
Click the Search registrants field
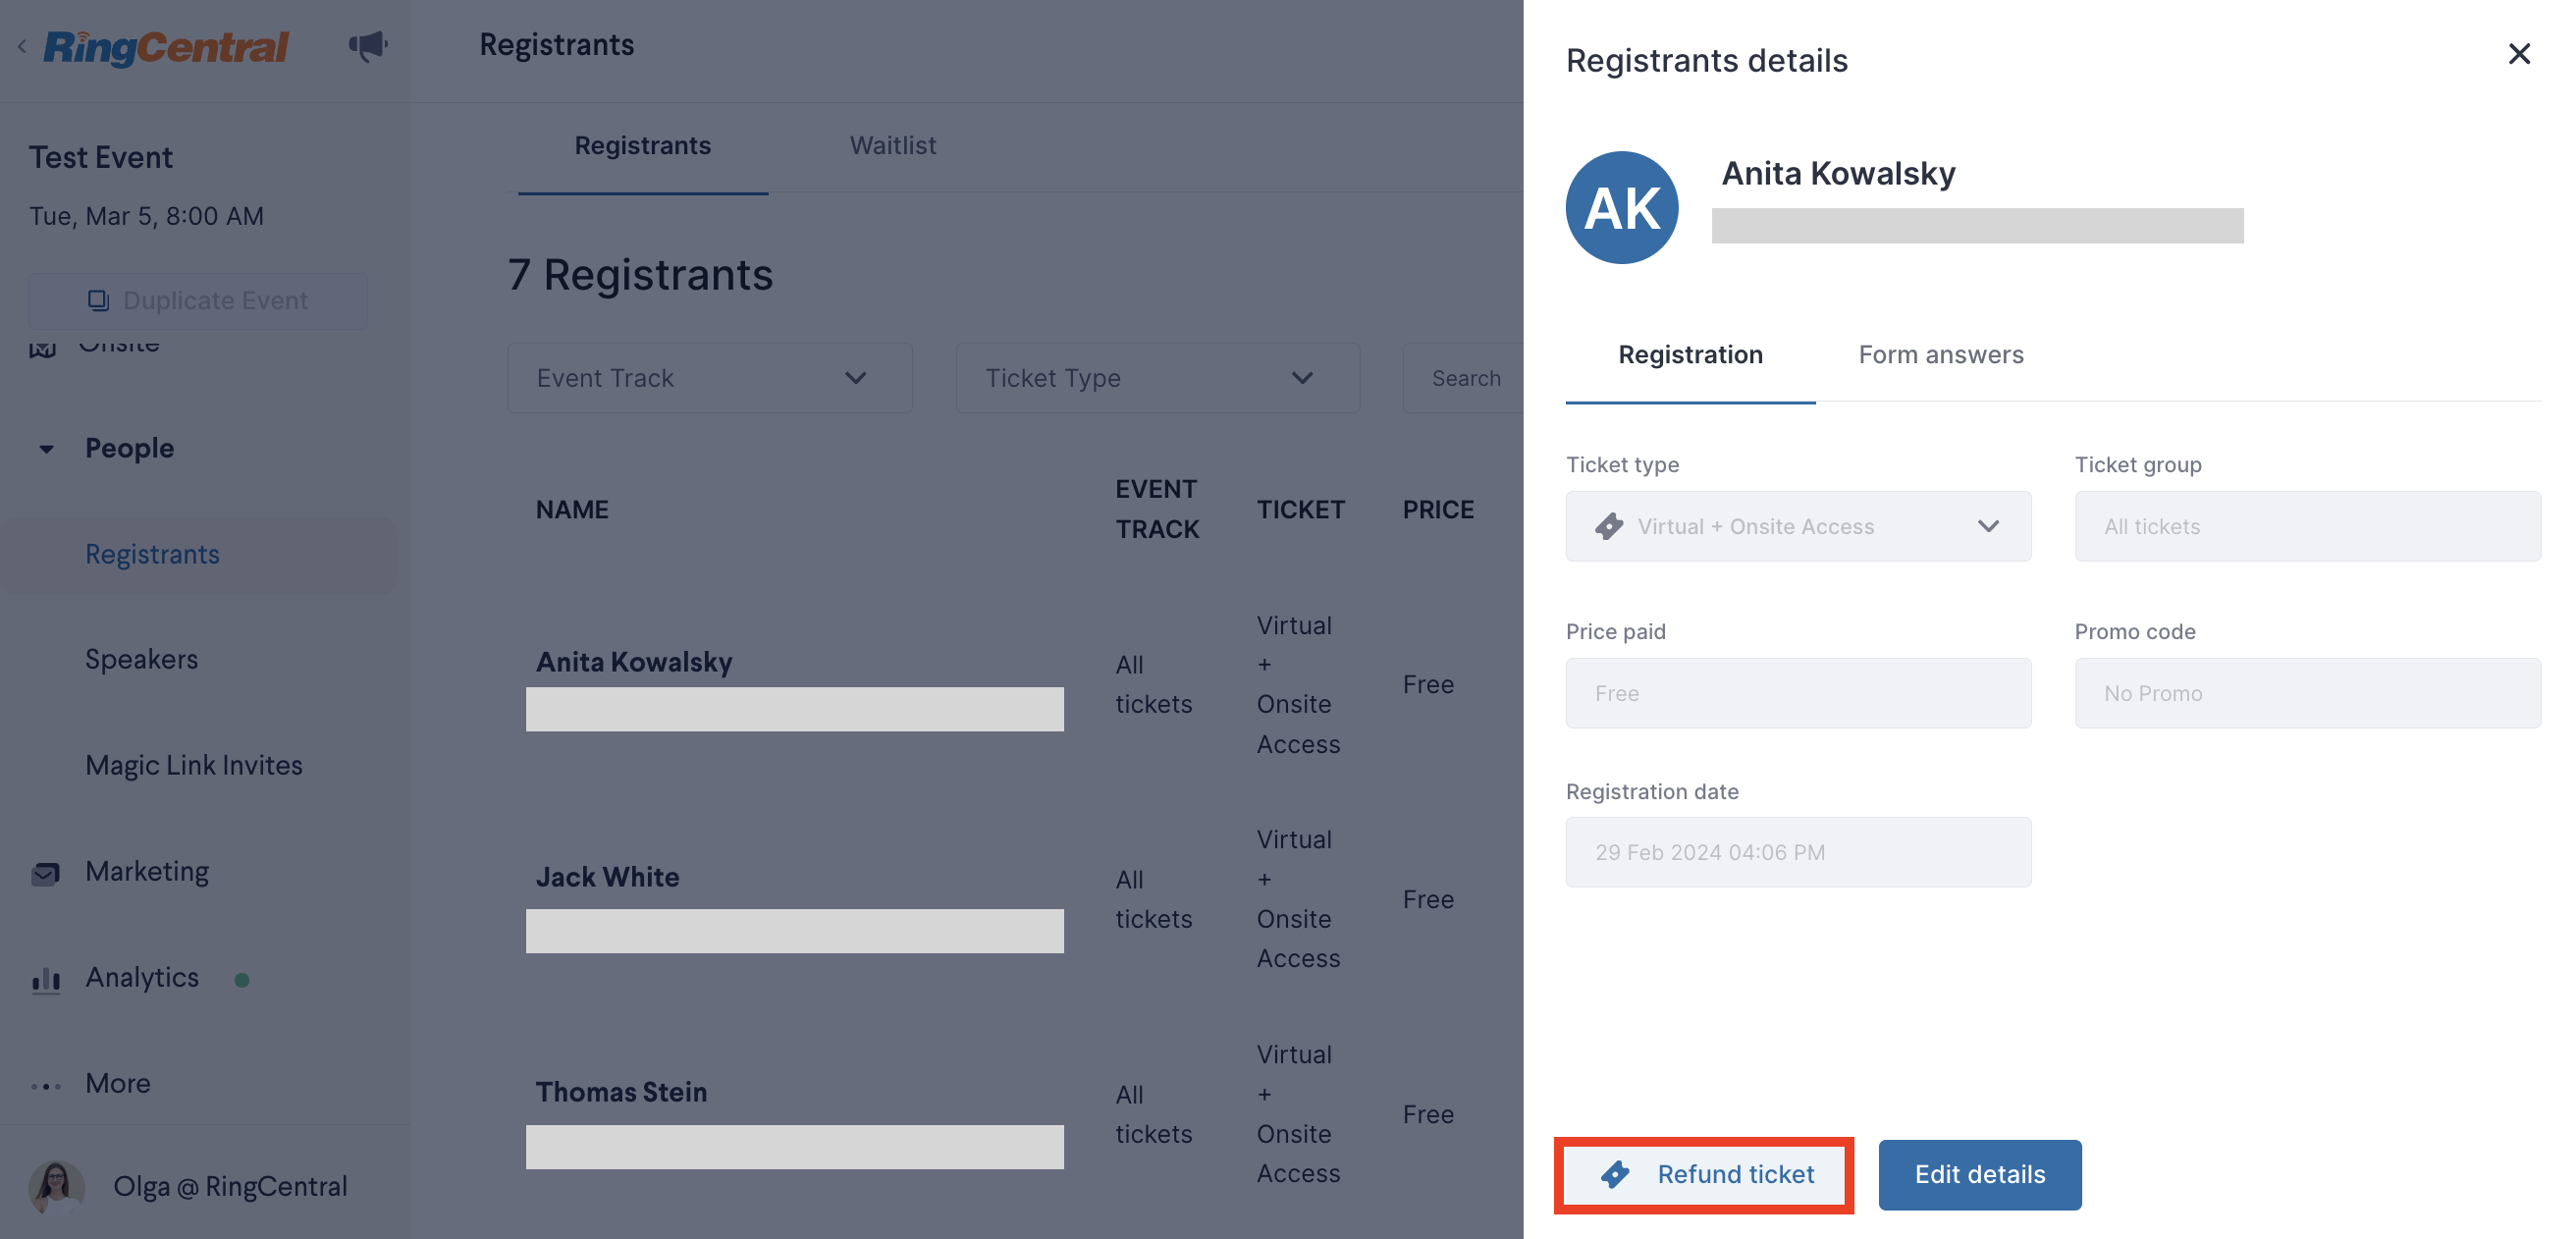coord(1465,378)
